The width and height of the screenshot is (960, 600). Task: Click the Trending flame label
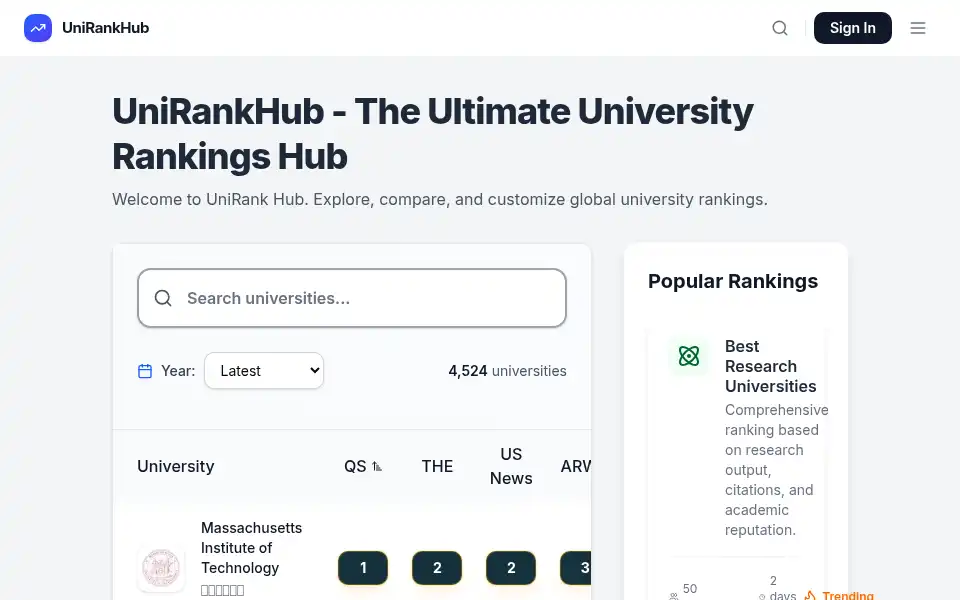point(839,595)
